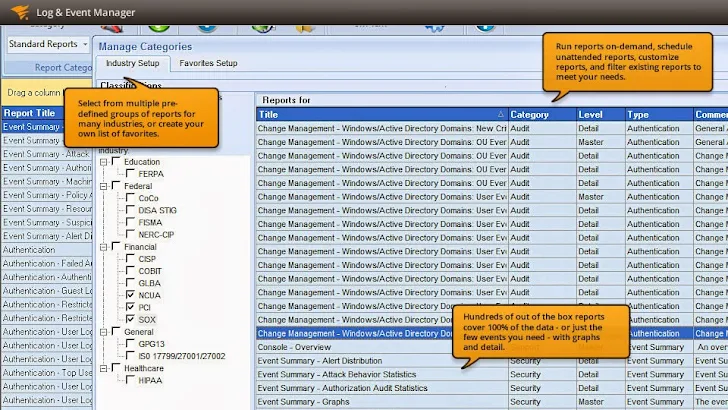Image resolution: width=728 pixels, height=410 pixels.
Task: Tick the NERC-CIP checkbox
Action: [130, 234]
